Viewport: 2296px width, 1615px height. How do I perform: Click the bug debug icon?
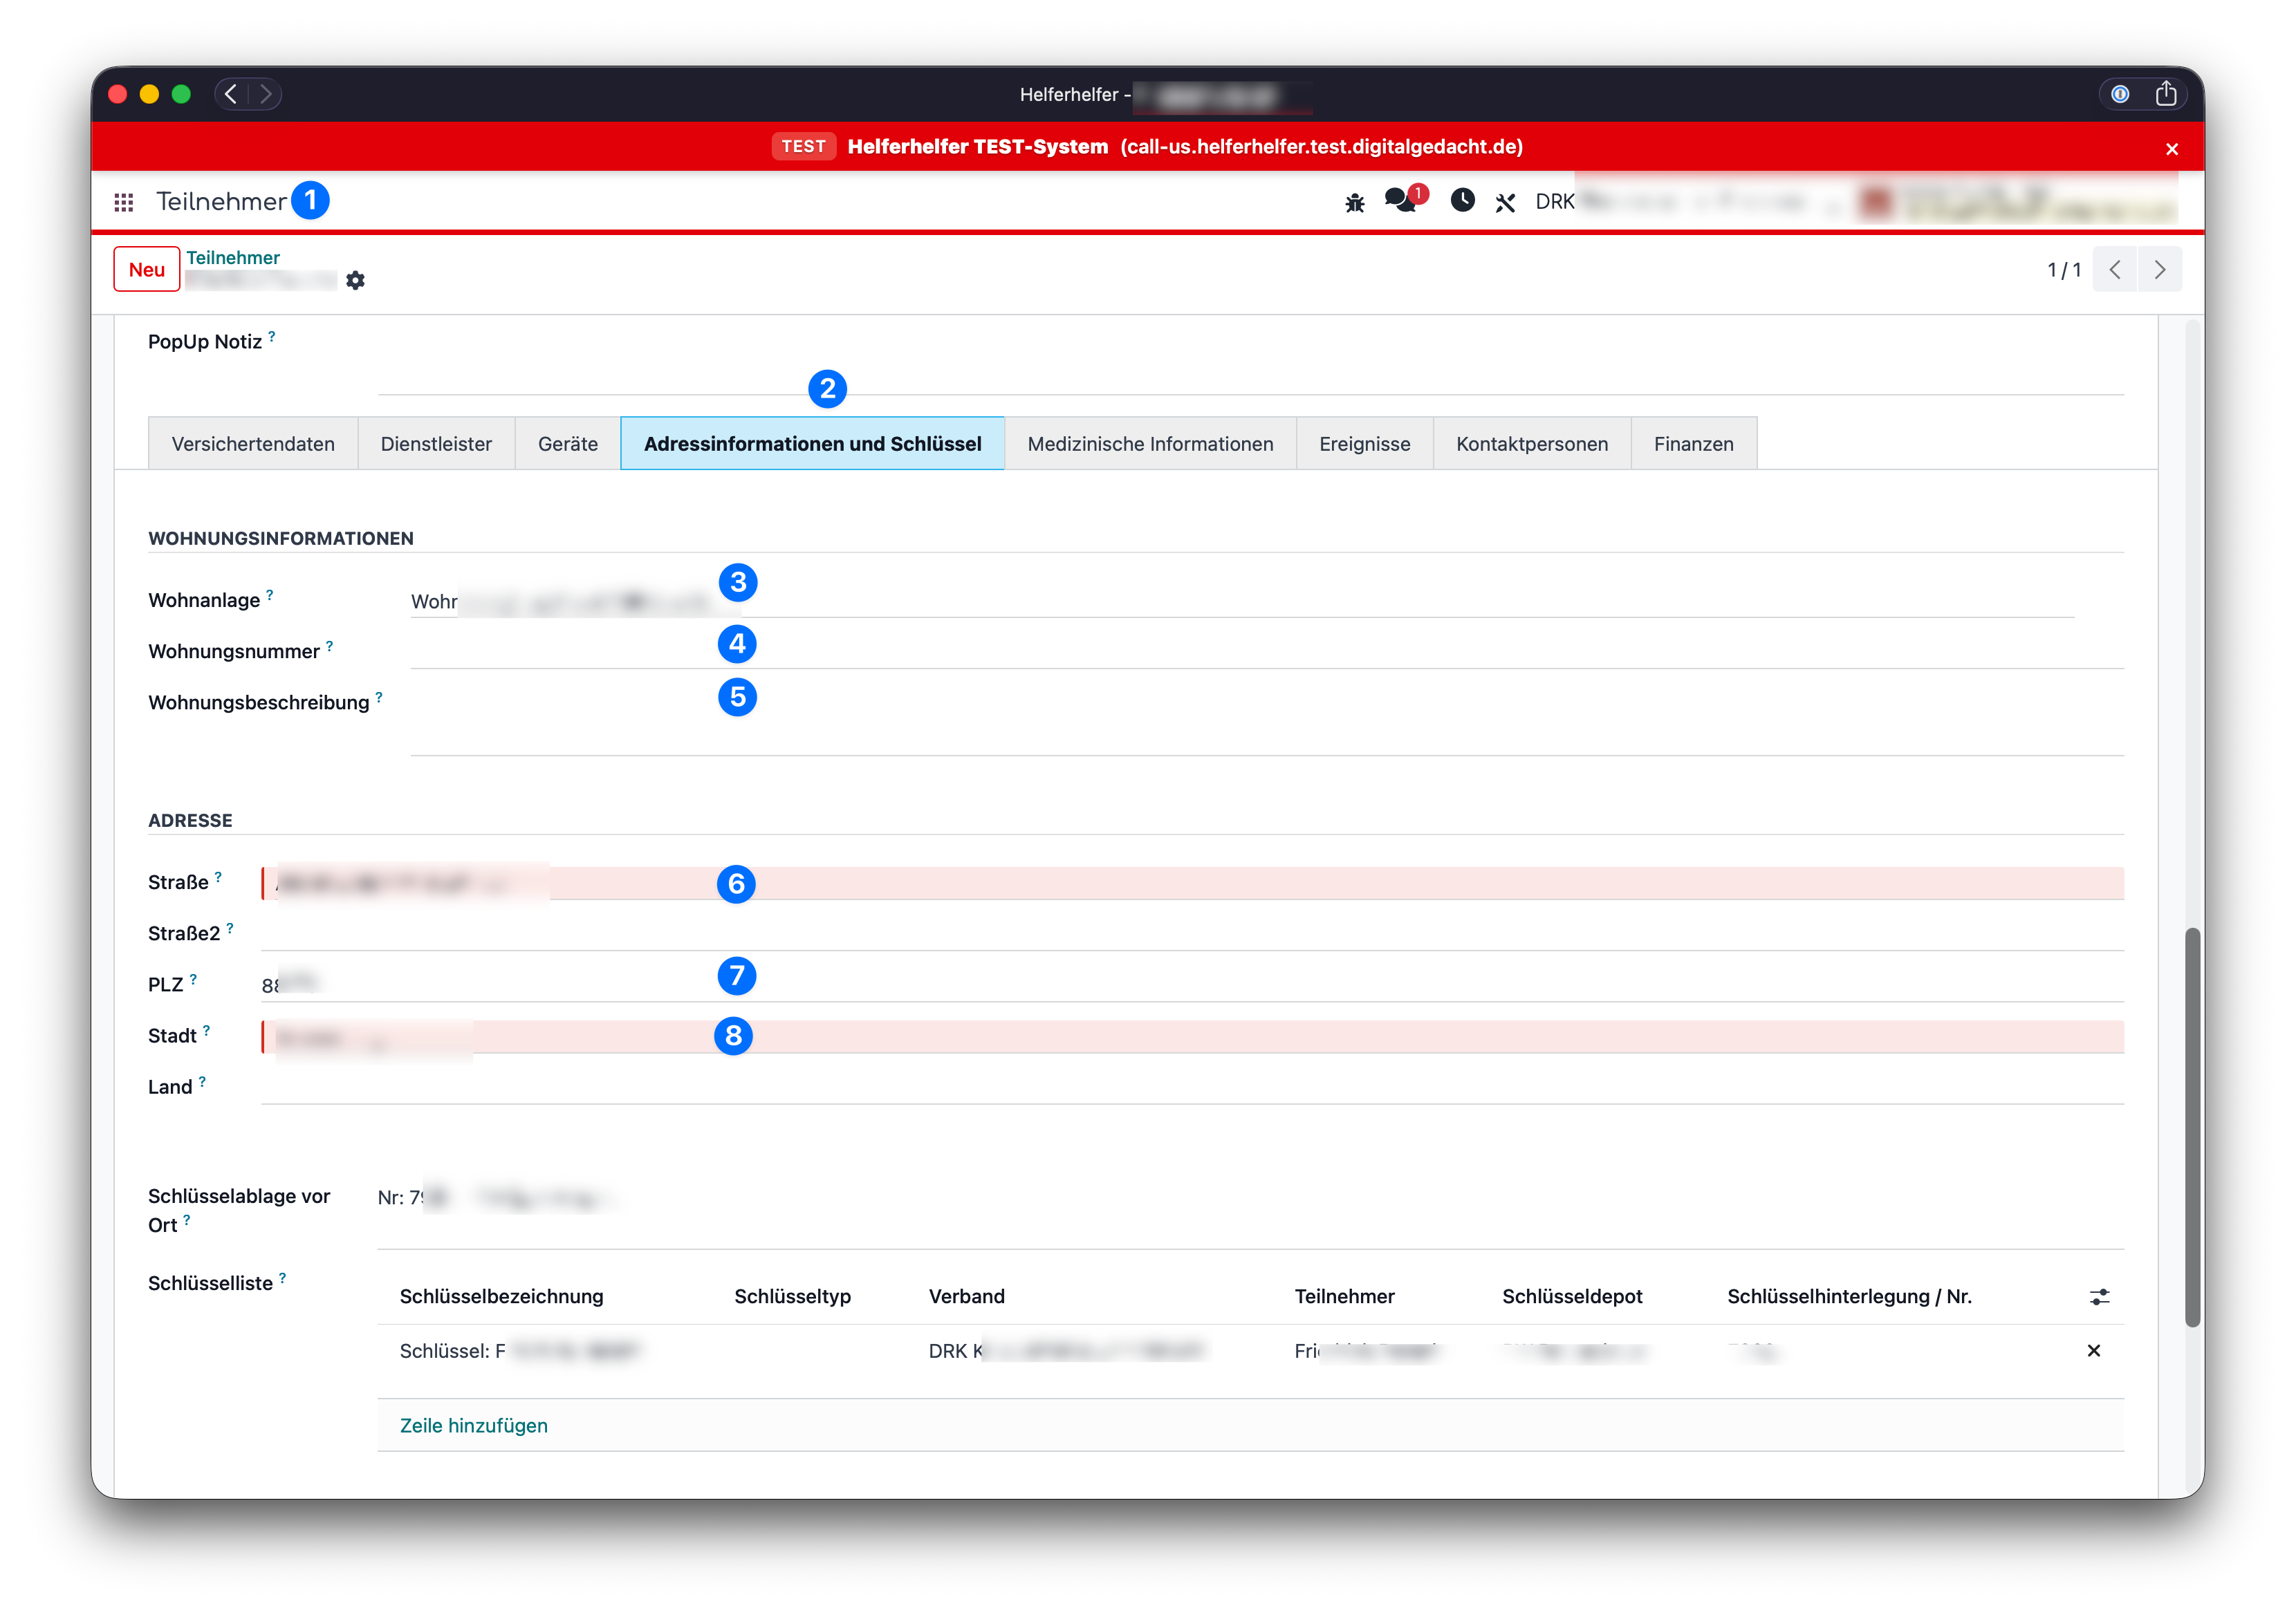pos(1354,203)
